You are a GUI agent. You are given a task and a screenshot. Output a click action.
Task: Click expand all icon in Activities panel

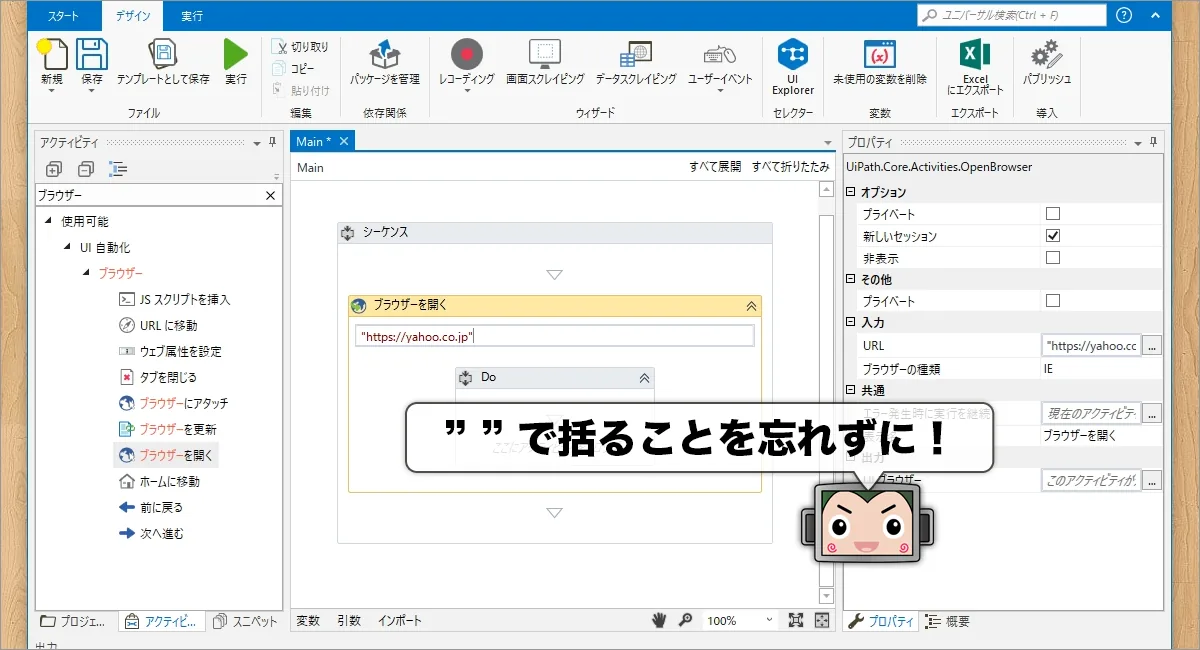[54, 169]
